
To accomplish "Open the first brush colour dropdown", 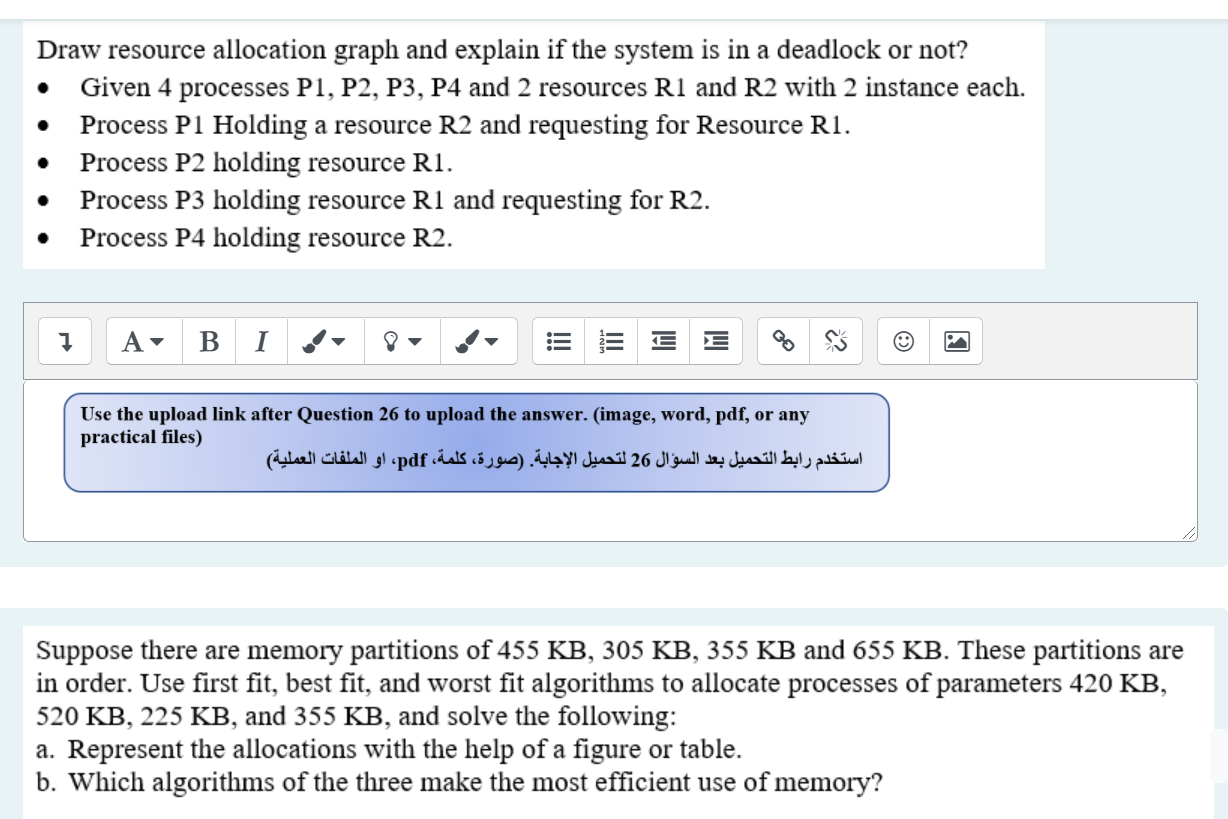I will click(325, 341).
